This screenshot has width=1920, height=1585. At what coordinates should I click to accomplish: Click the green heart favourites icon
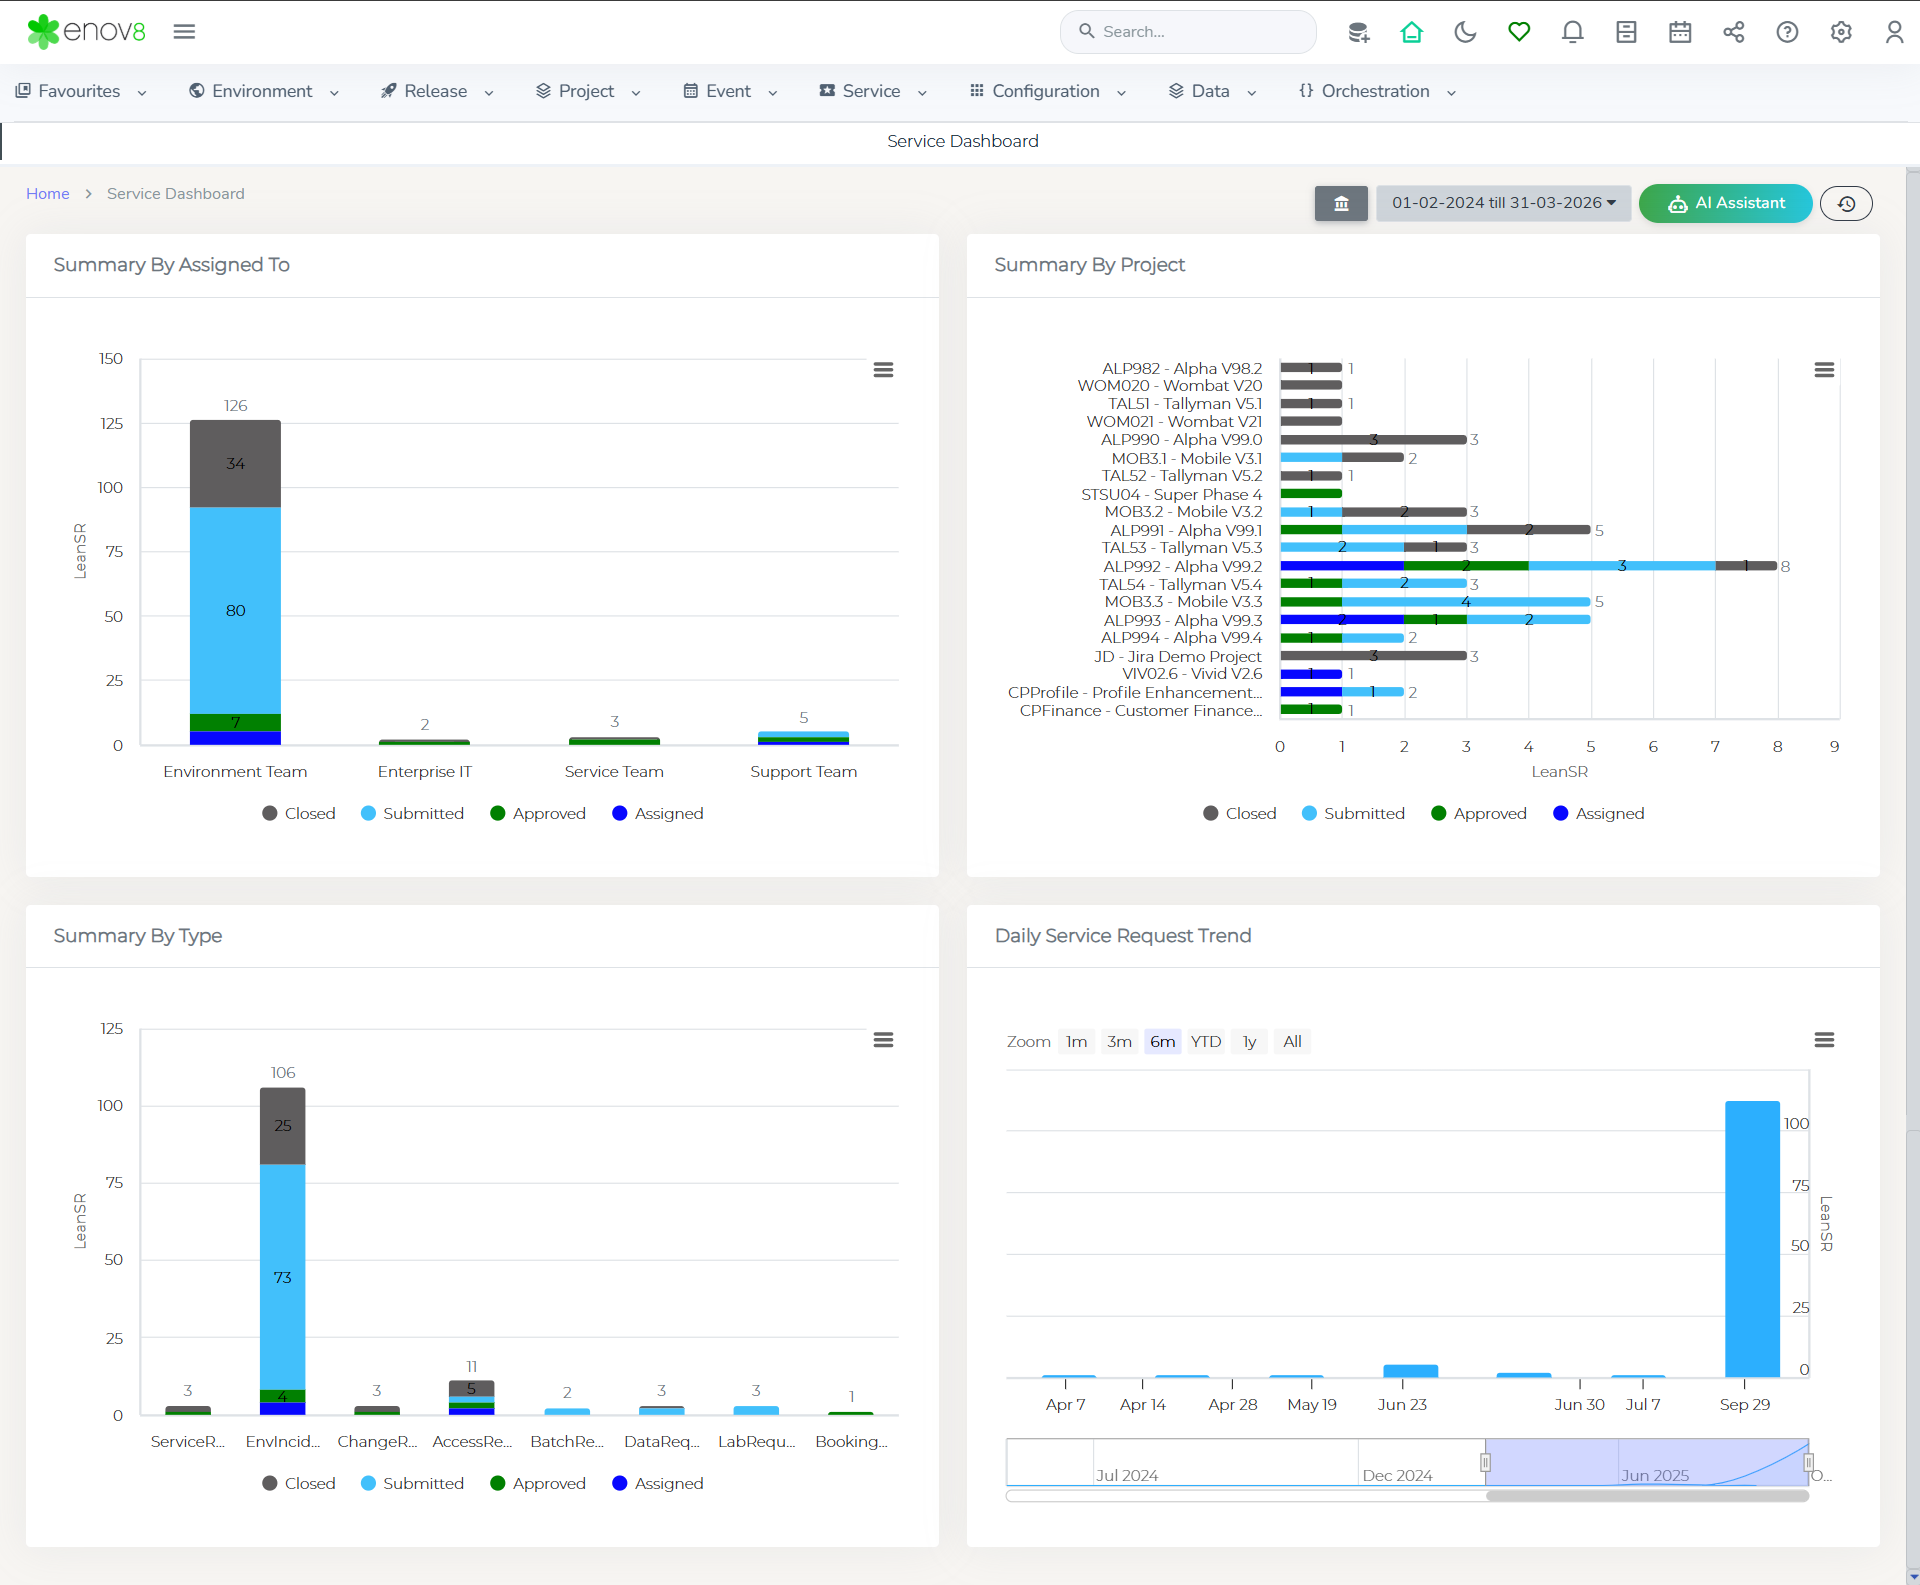[x=1519, y=32]
